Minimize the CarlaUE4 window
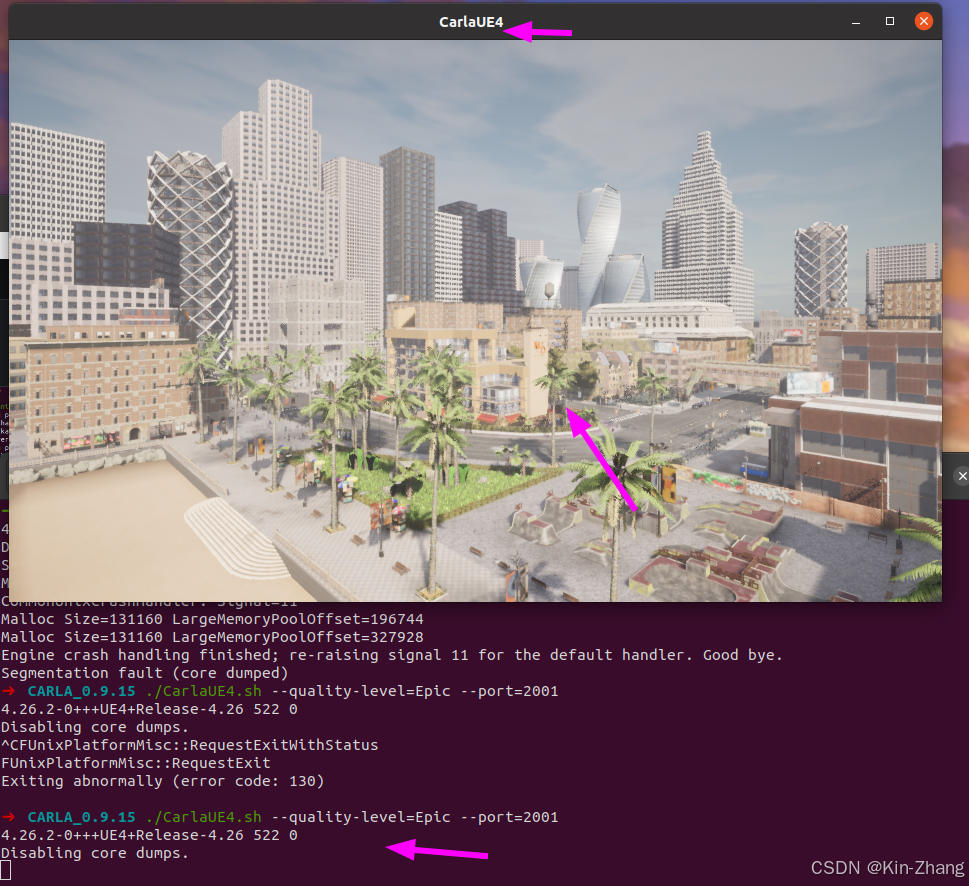Viewport: 969px width, 886px height. click(856, 21)
